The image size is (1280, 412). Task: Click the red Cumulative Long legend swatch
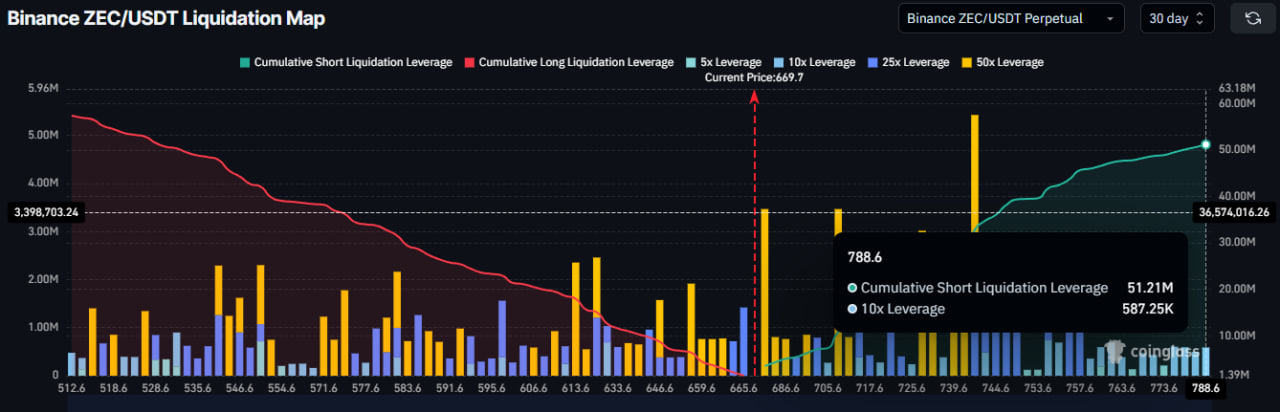[469, 62]
